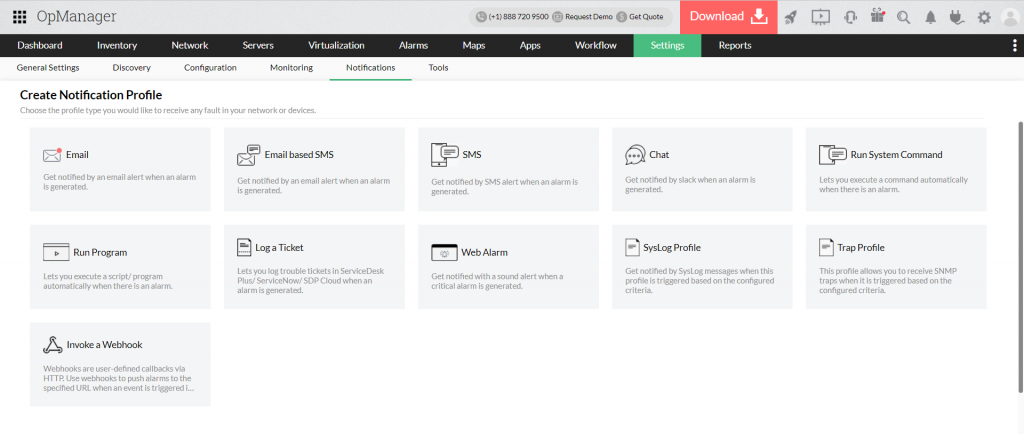Open the user profile avatar
The width and height of the screenshot is (1024, 434).
[x=1009, y=17]
